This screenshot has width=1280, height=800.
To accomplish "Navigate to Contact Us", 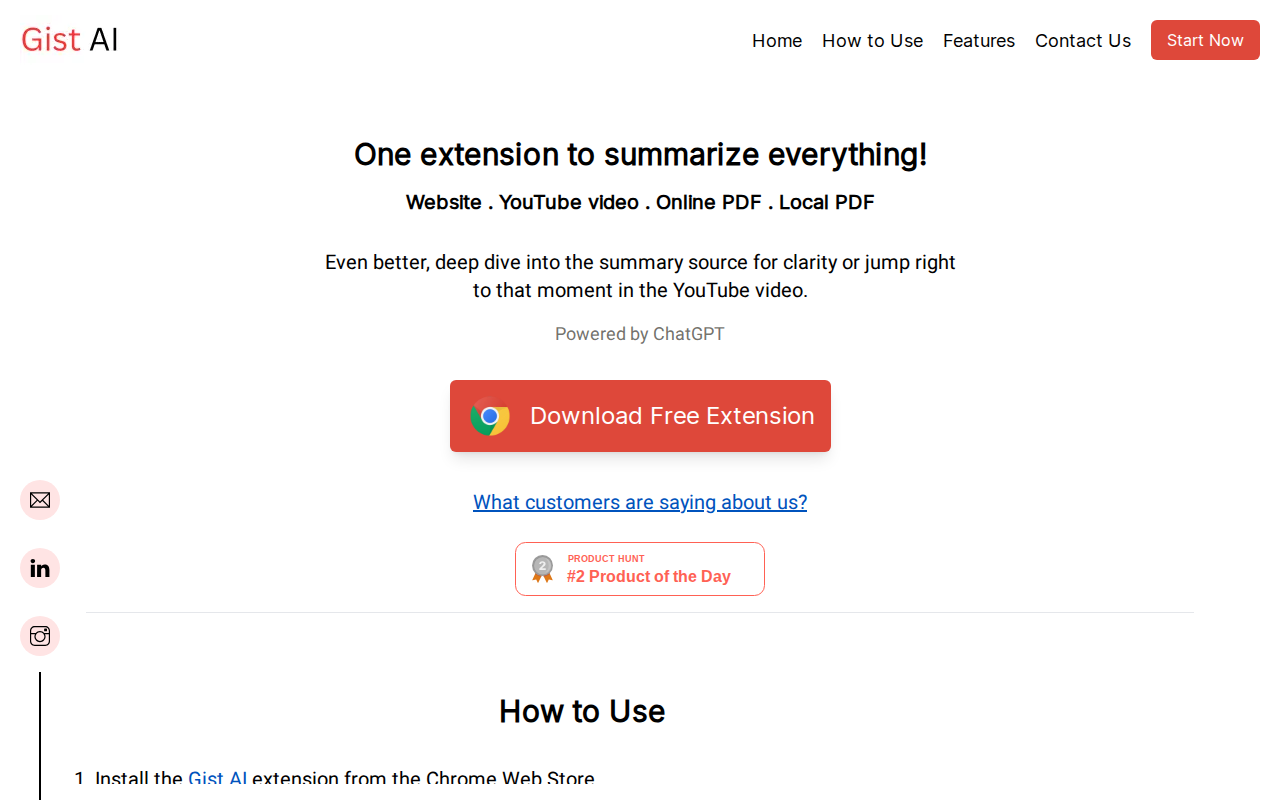I will pyautogui.click(x=1082, y=40).
